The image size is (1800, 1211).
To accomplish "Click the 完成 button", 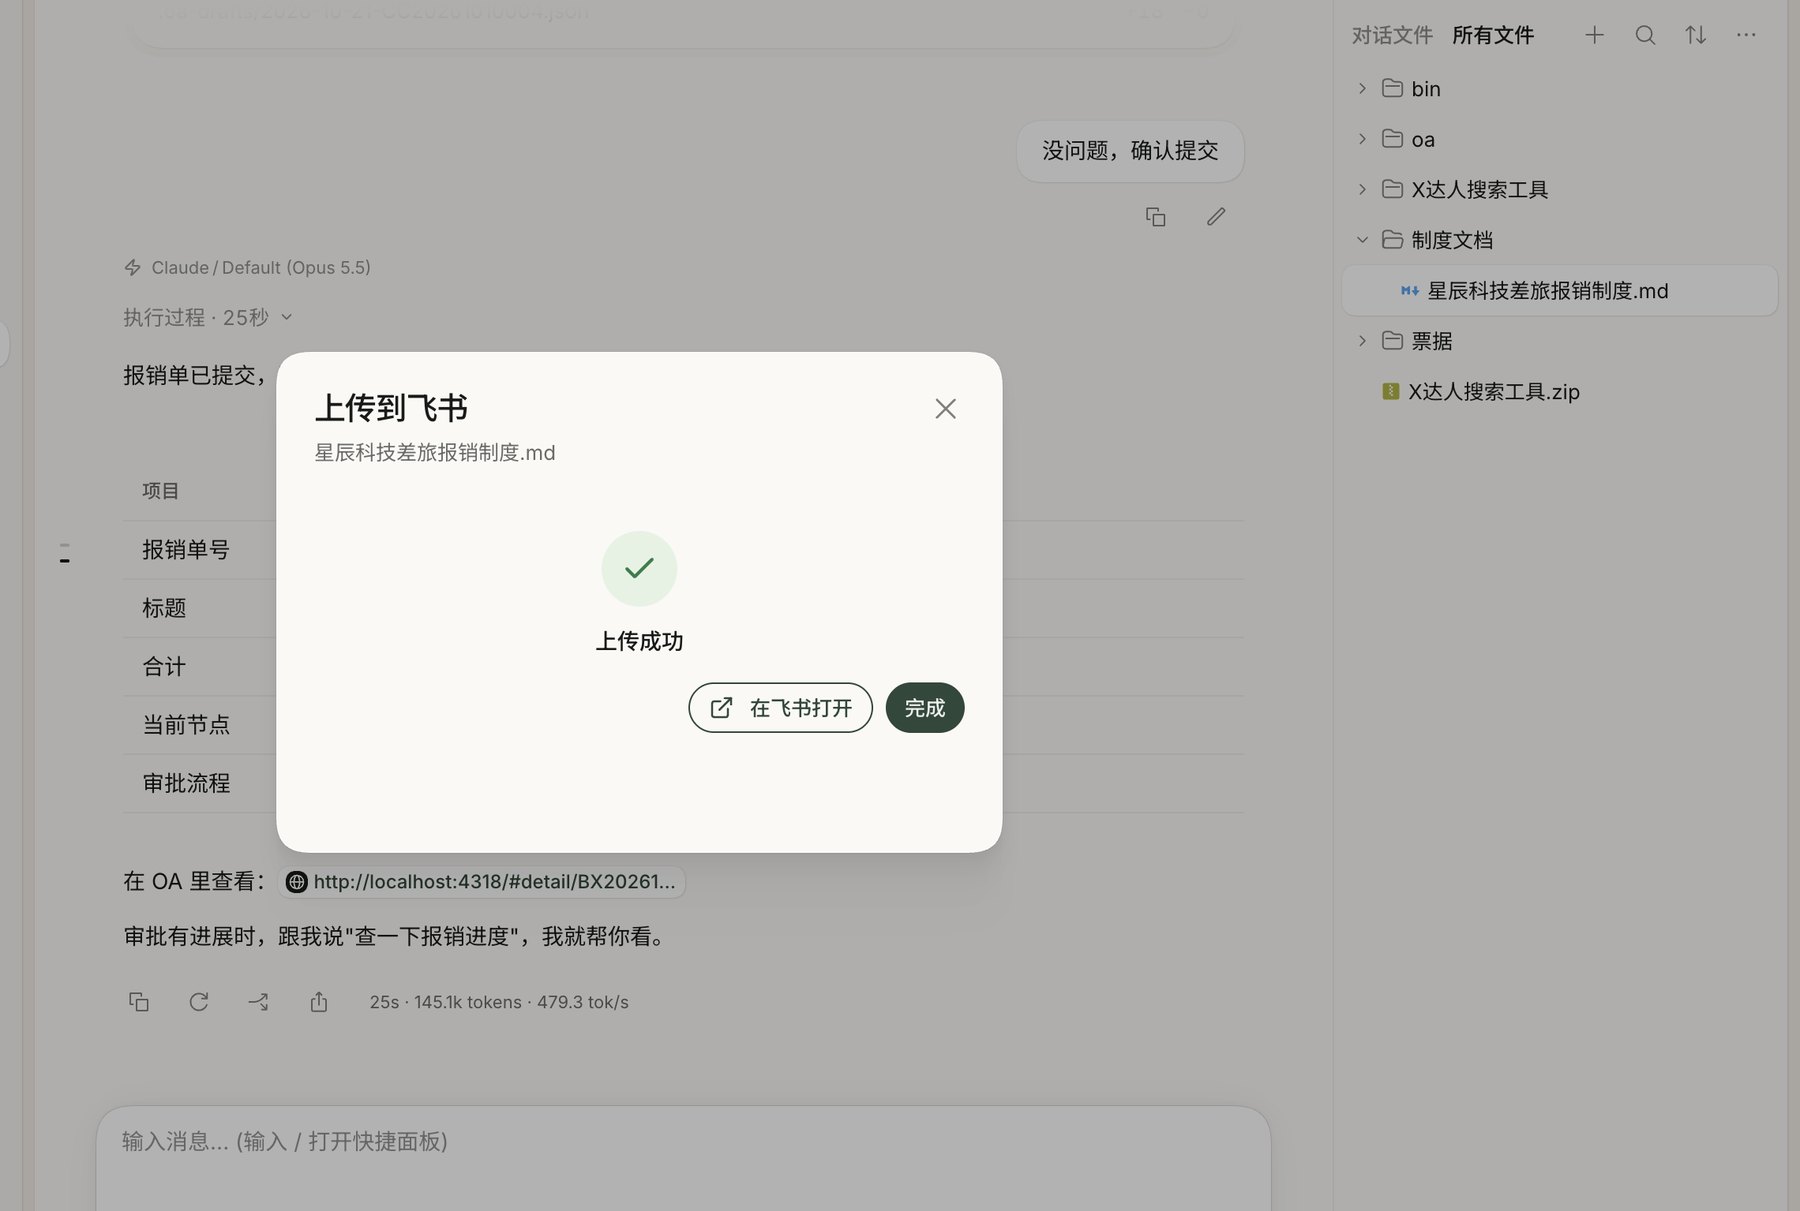I will click(925, 708).
